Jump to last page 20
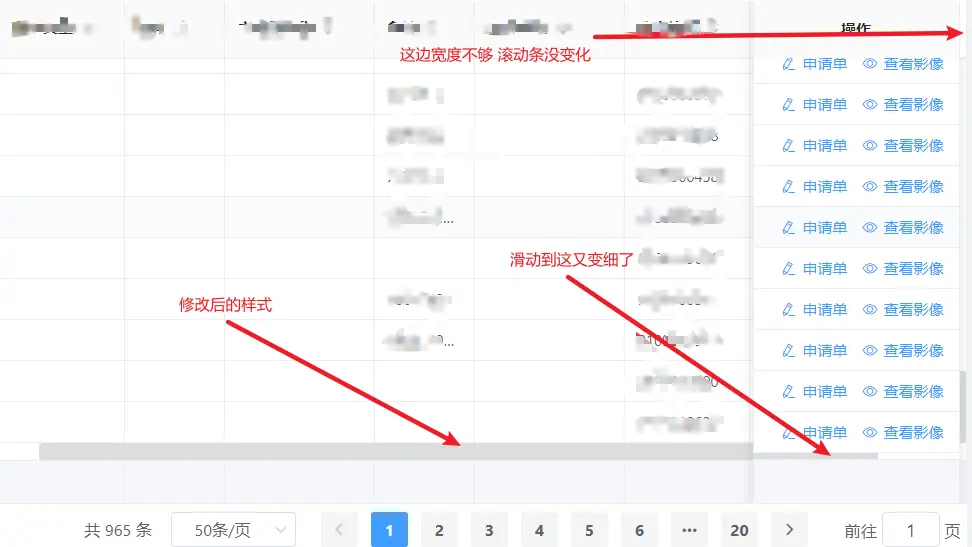972x547 pixels. (x=739, y=530)
